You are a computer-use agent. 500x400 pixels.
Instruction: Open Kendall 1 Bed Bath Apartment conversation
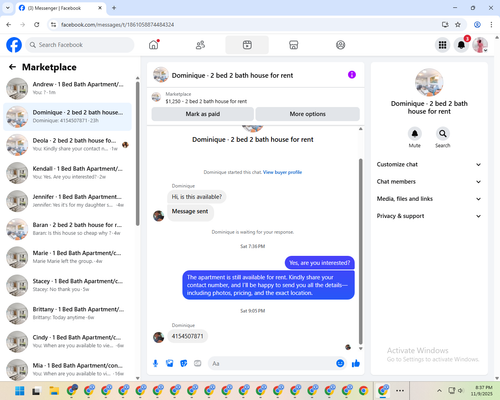[67, 173]
